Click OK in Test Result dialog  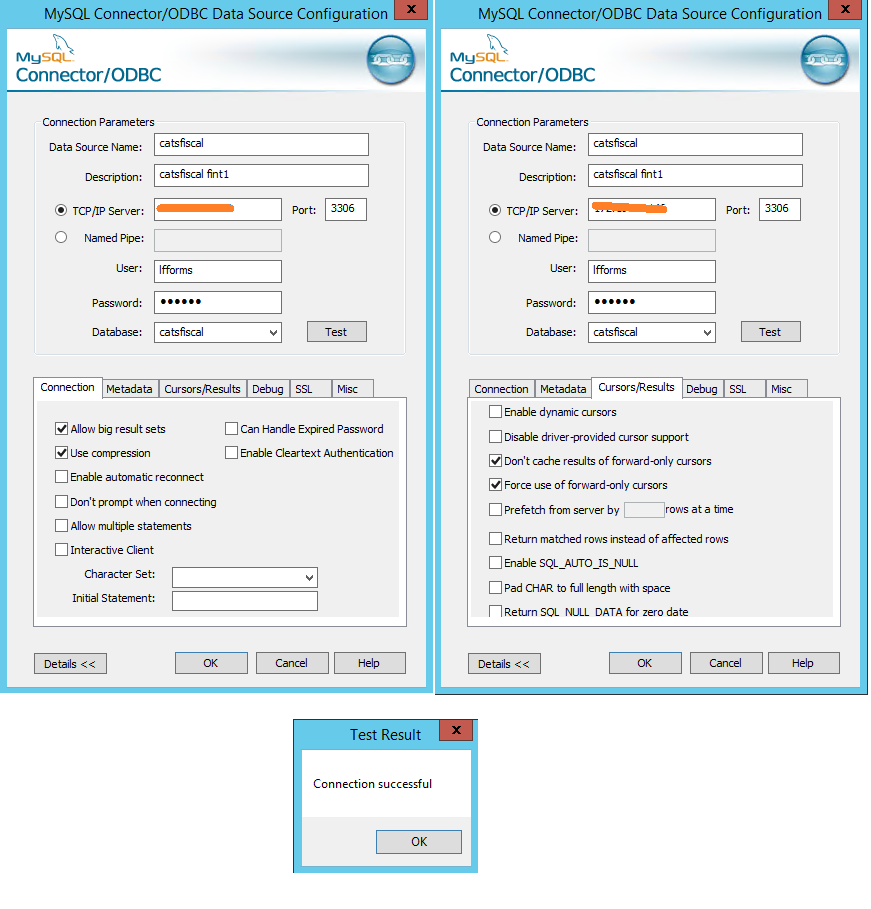419,842
